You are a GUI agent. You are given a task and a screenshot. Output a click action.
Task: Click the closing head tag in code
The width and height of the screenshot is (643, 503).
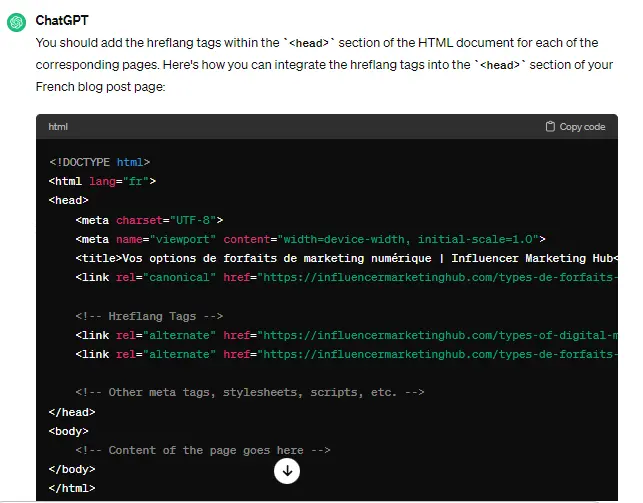coord(72,412)
